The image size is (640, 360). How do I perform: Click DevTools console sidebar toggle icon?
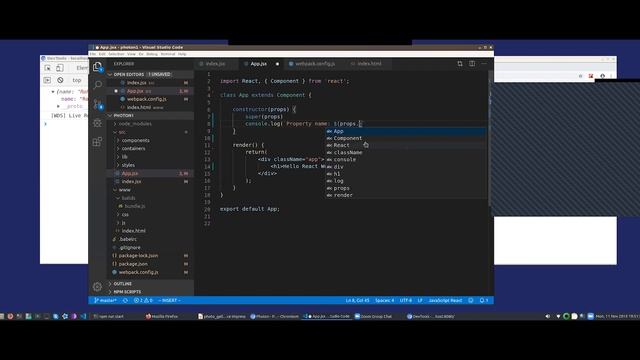pyautogui.click(x=47, y=80)
